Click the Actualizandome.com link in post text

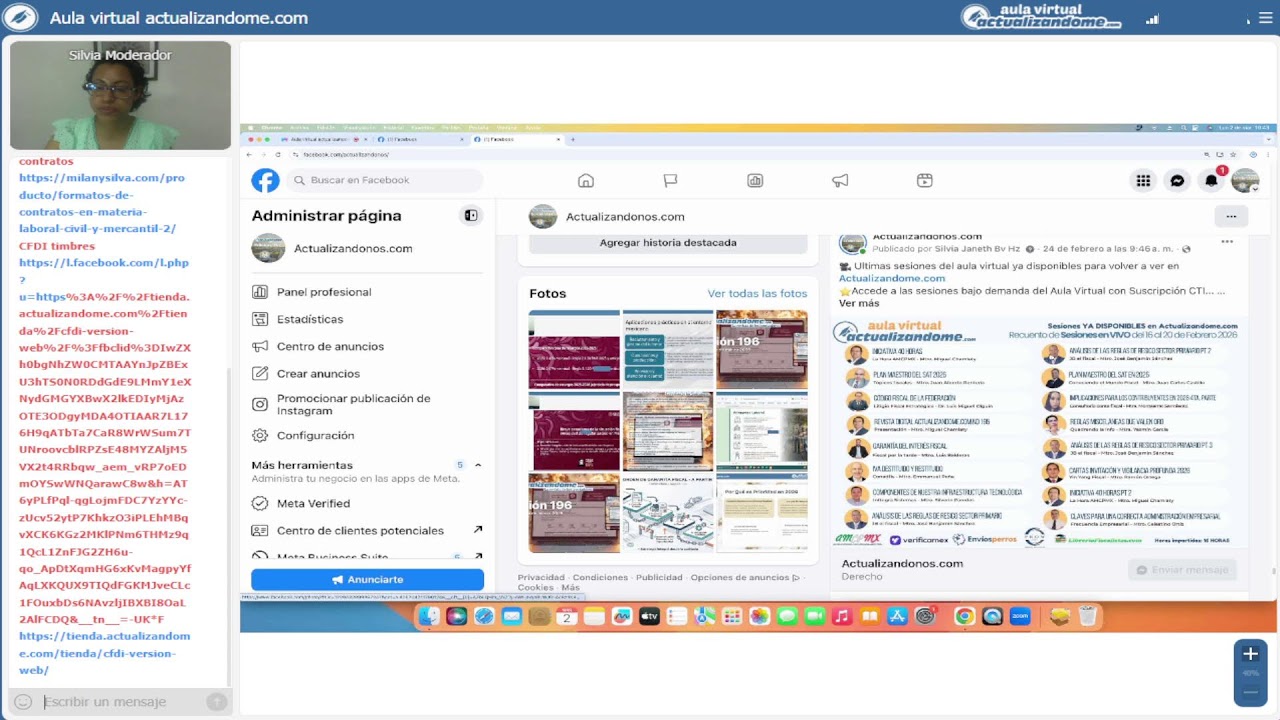[892, 278]
